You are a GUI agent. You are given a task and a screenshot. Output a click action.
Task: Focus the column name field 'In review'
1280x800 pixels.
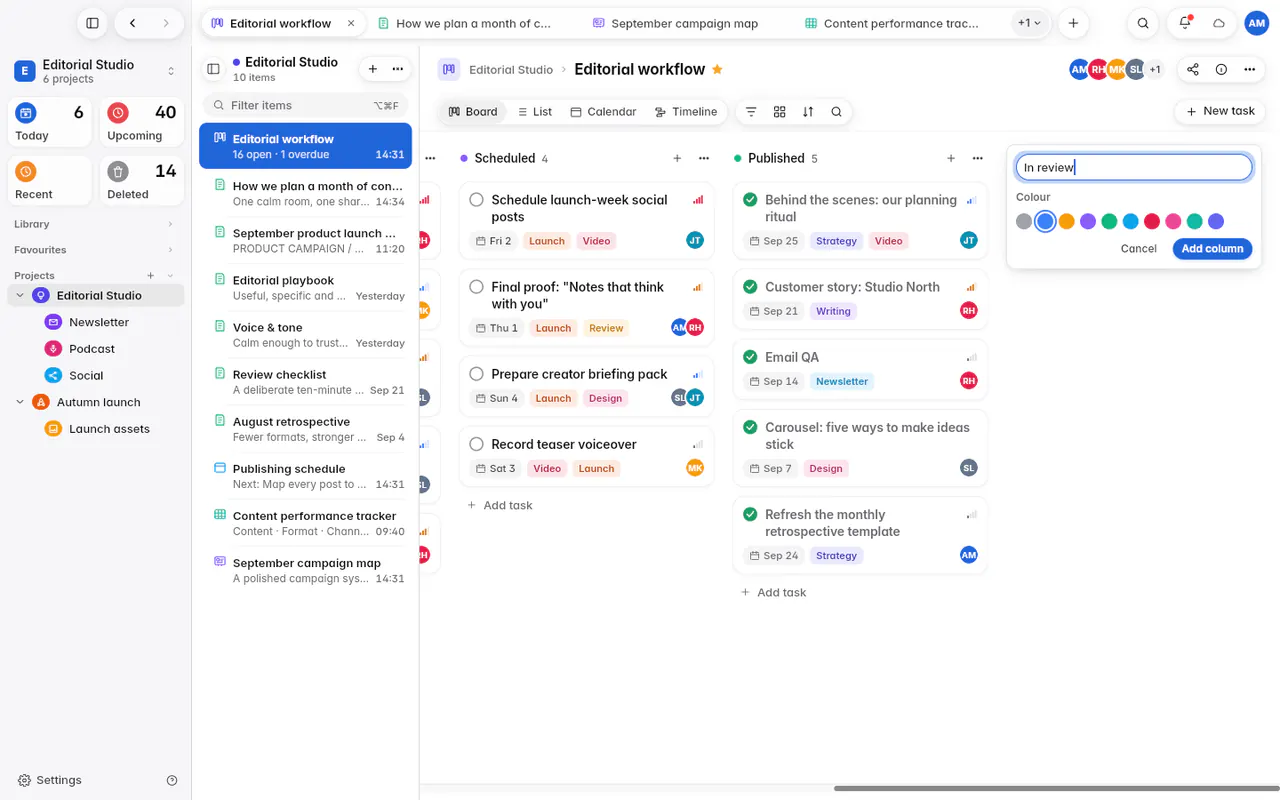click(1134, 167)
